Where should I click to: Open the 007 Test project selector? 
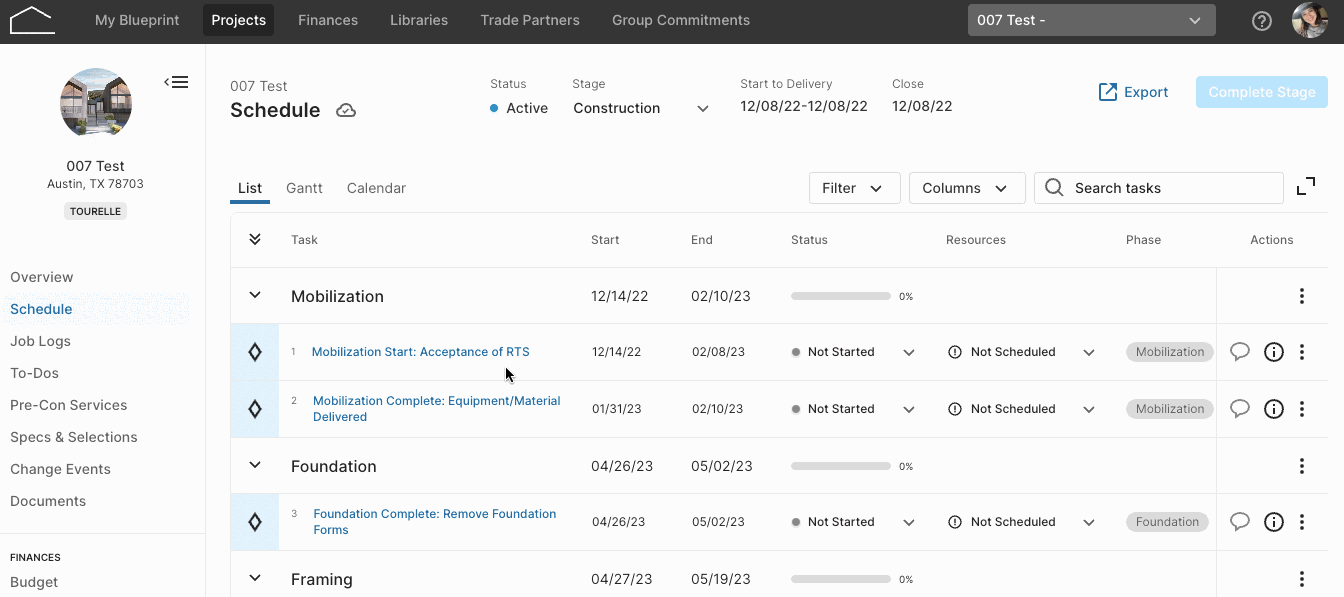1092,20
